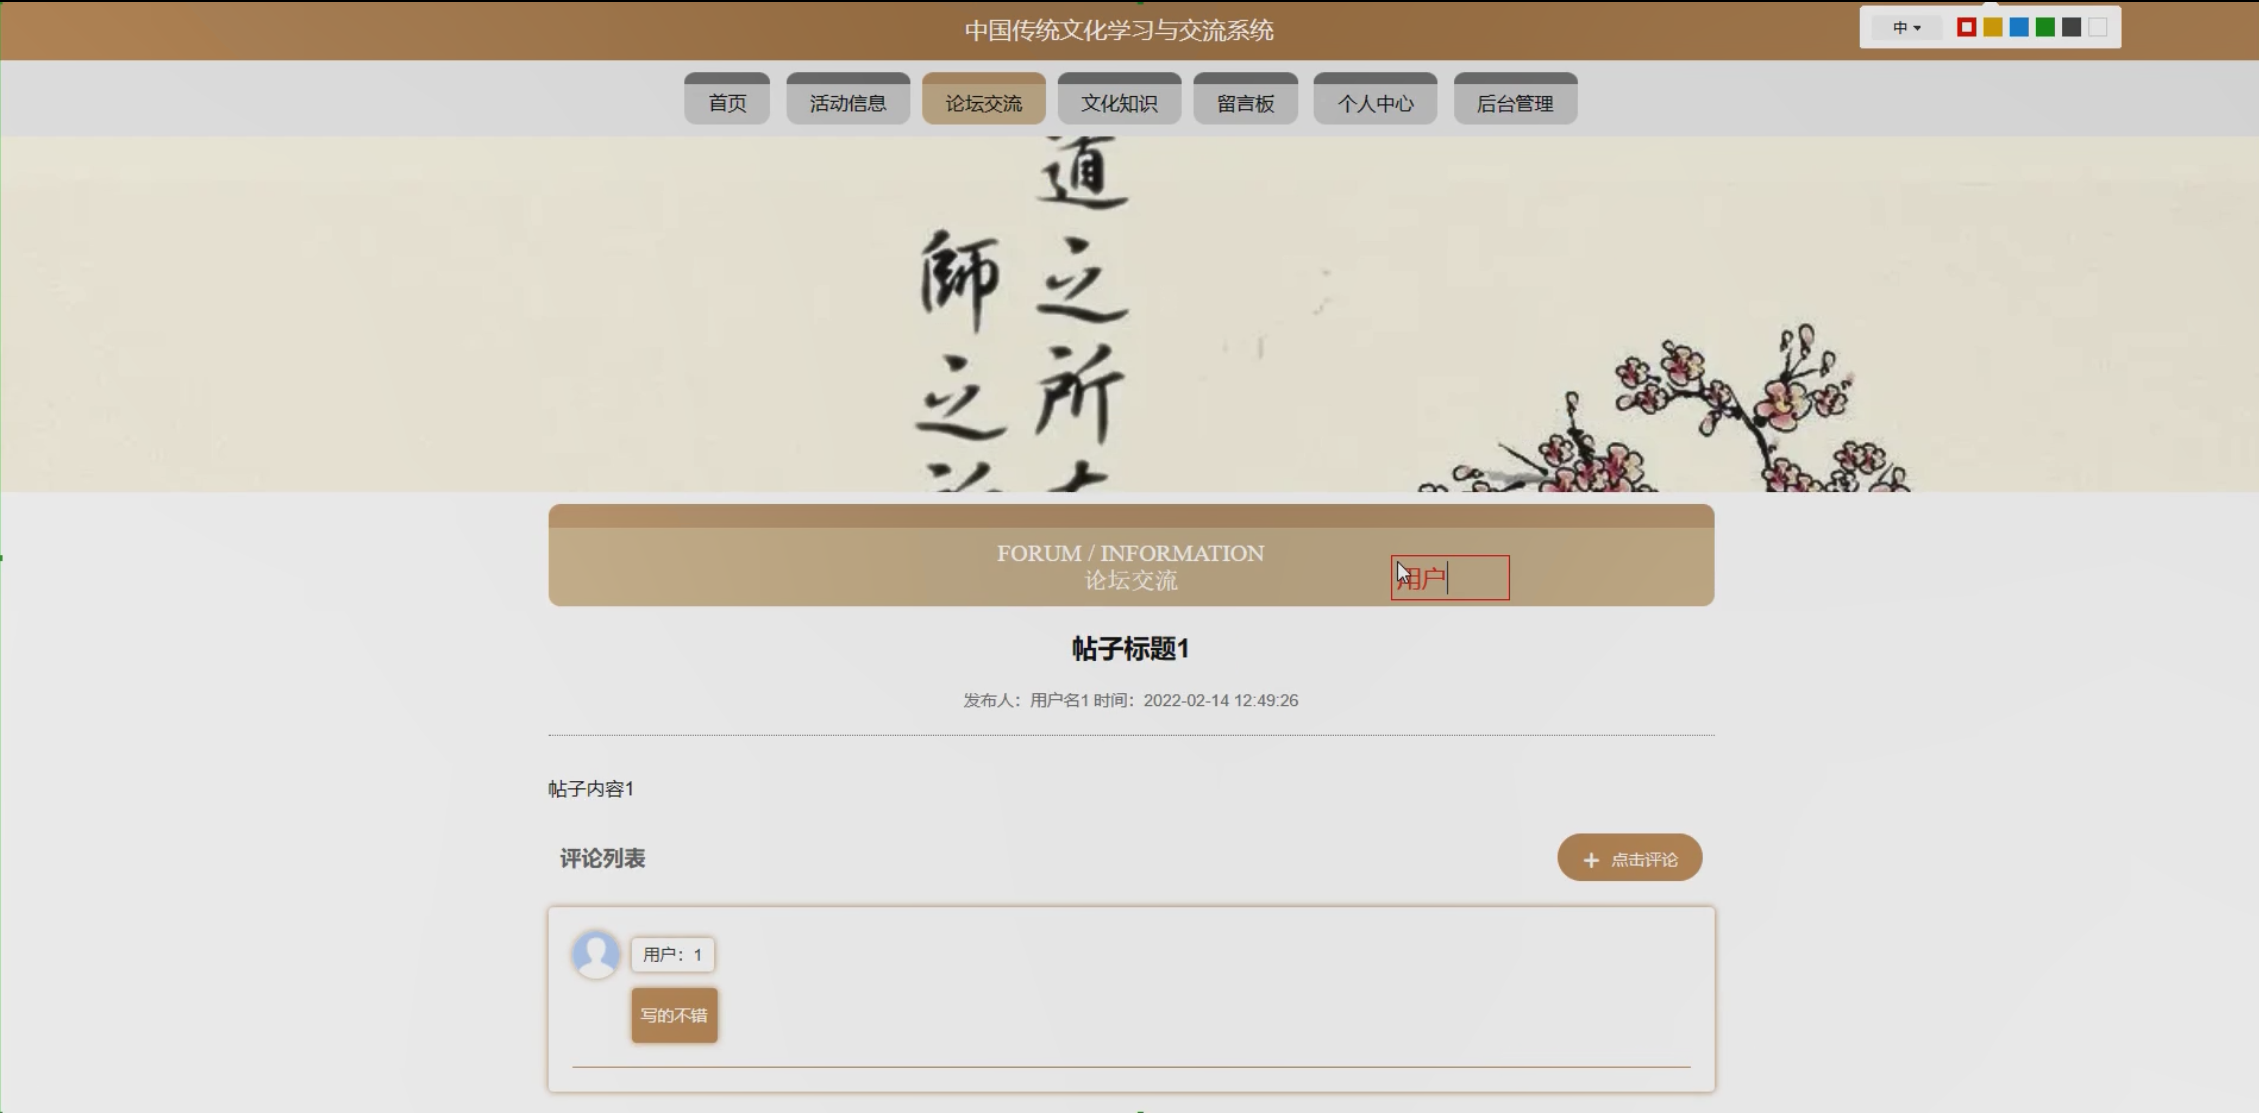Image resolution: width=2259 pixels, height=1113 pixels.
Task: Pick the yellow color swatch
Action: [1992, 28]
